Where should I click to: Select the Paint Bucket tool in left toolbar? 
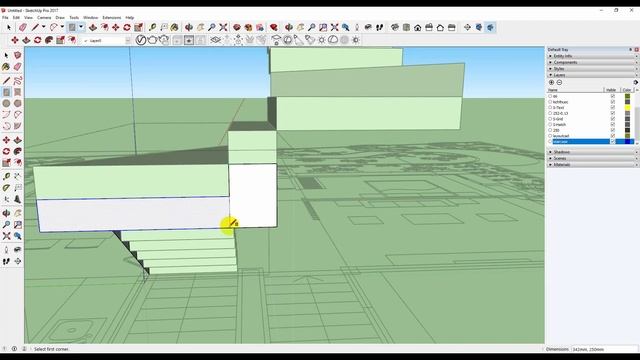tap(6, 67)
